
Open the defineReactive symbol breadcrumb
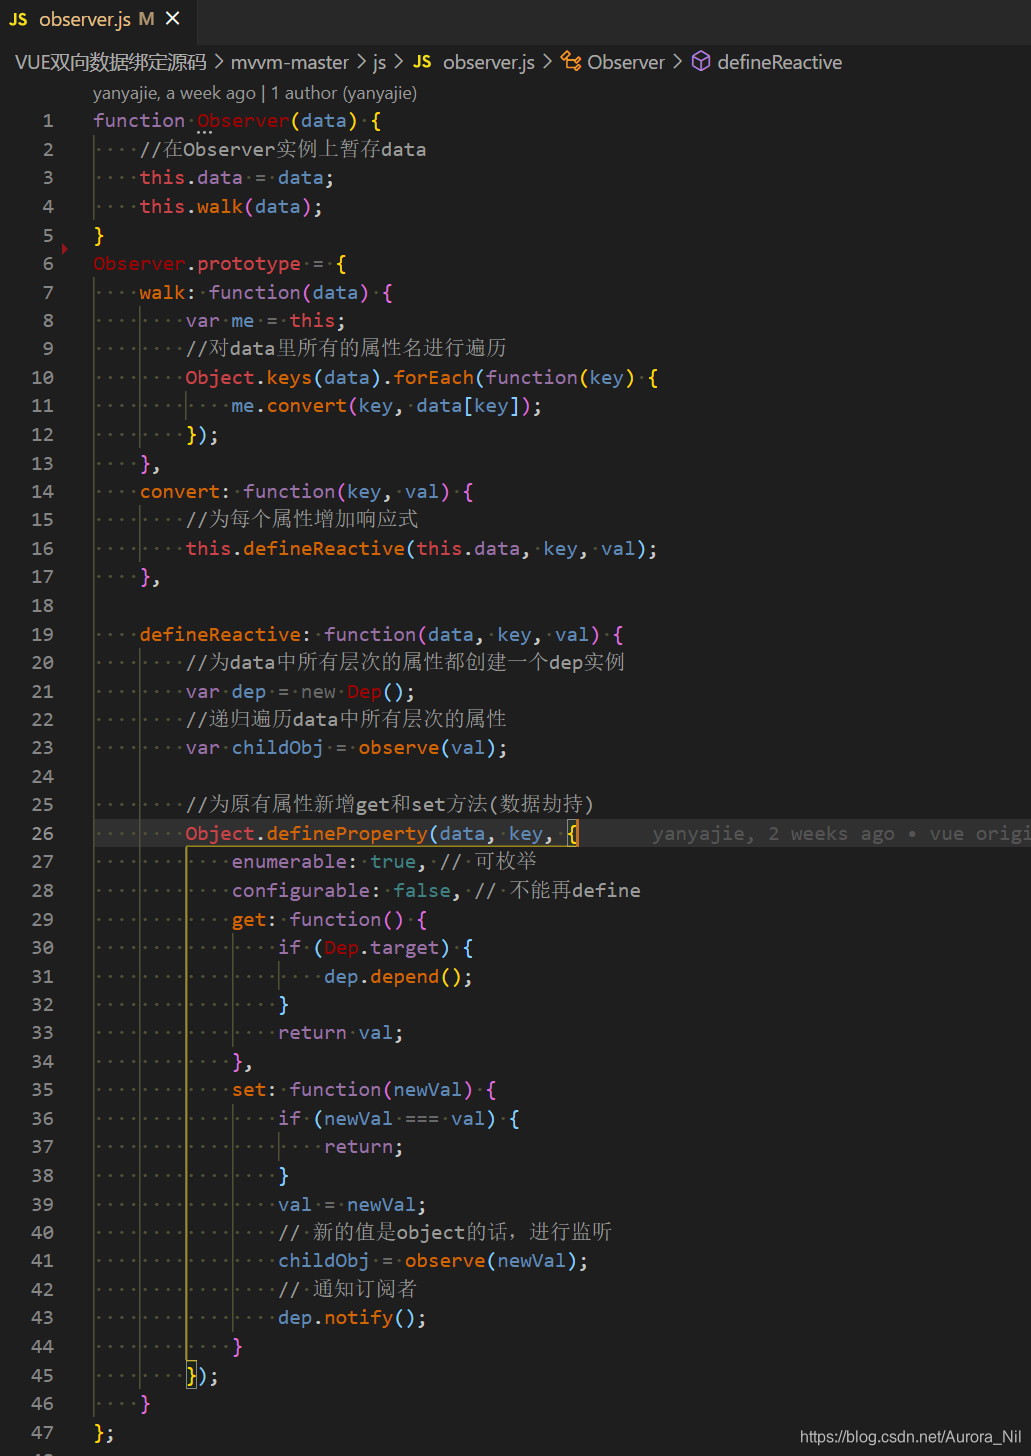[x=779, y=62]
